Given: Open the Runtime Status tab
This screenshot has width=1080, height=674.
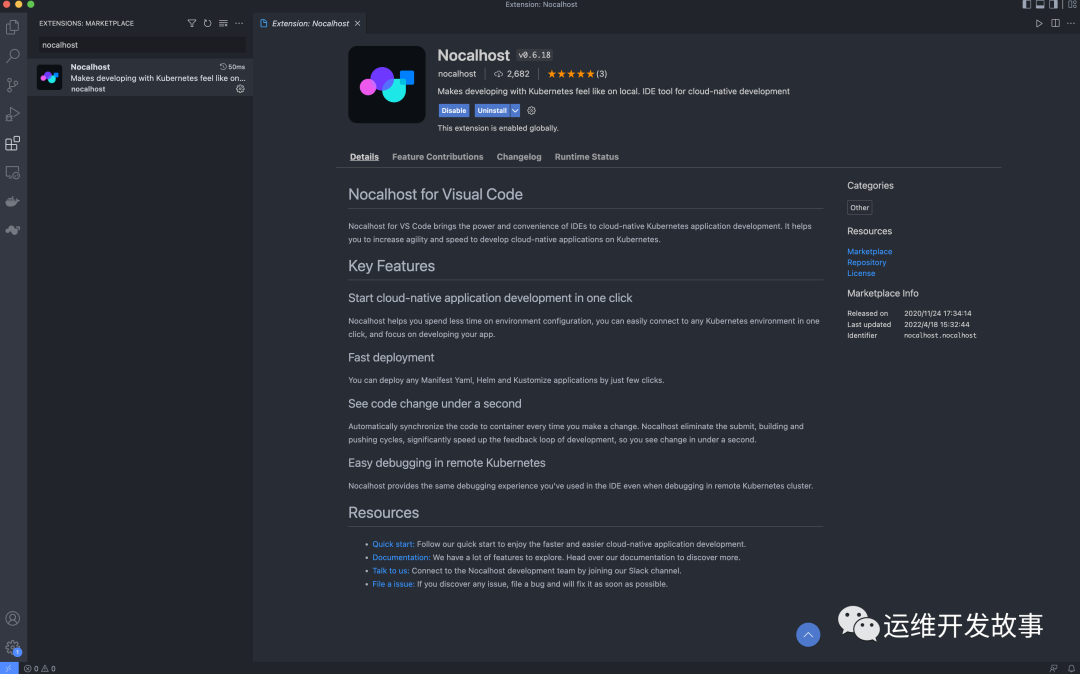Looking at the screenshot, I should point(587,157).
